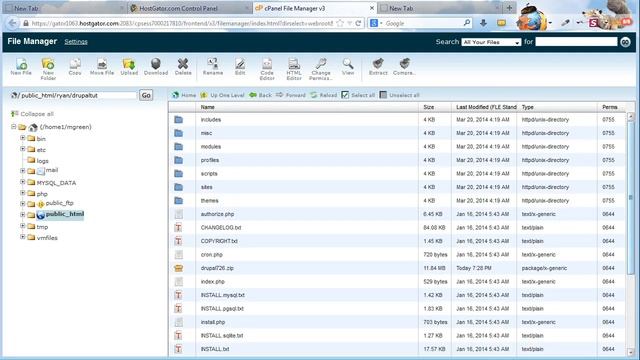Expand the etc folder node
This screenshot has width=640, height=360.
click(23, 149)
